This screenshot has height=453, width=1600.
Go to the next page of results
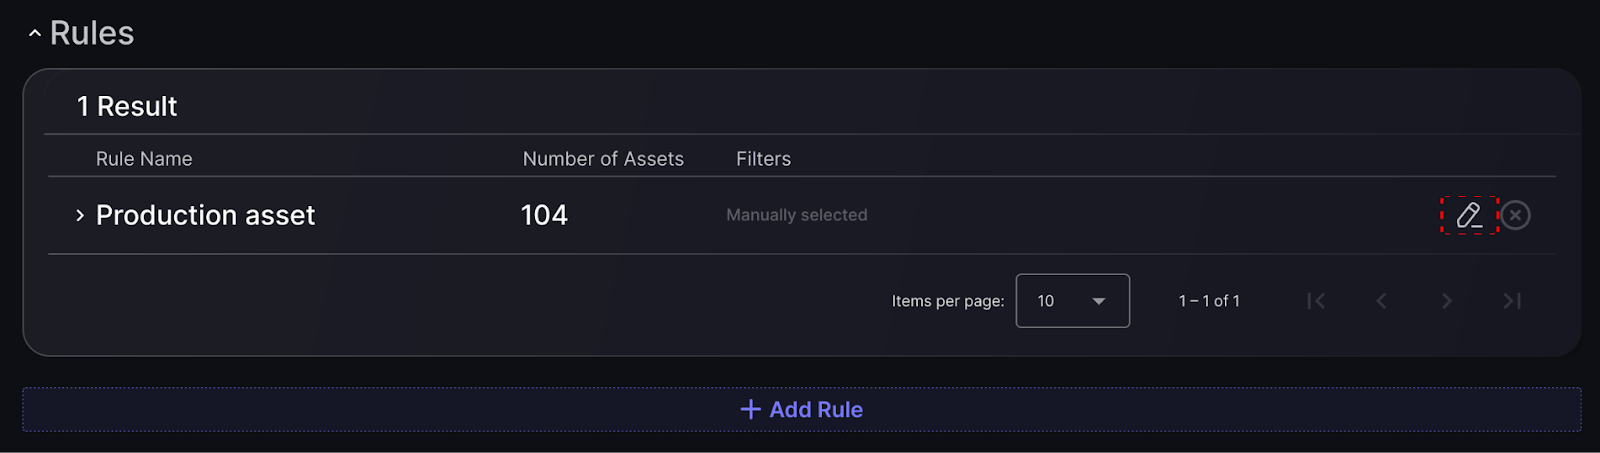(x=1446, y=301)
